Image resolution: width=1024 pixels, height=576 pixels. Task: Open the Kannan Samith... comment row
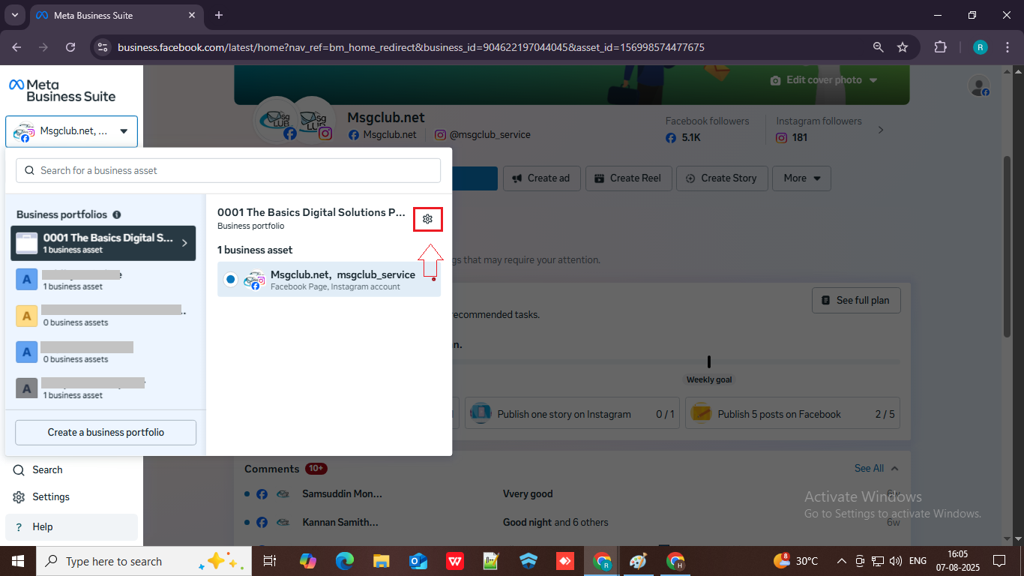(572, 522)
